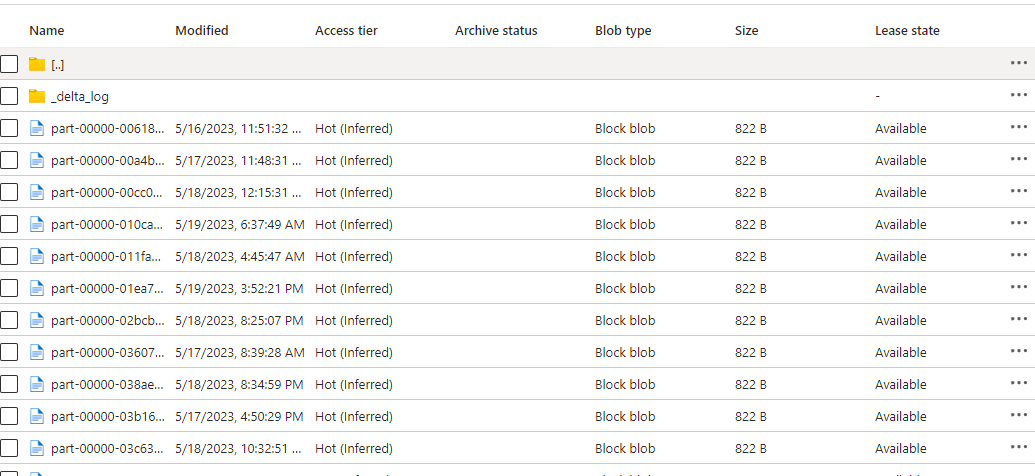Screen dimensions: 1035x476
Task: Open more options for _delta_log row
Action: coord(1019,96)
